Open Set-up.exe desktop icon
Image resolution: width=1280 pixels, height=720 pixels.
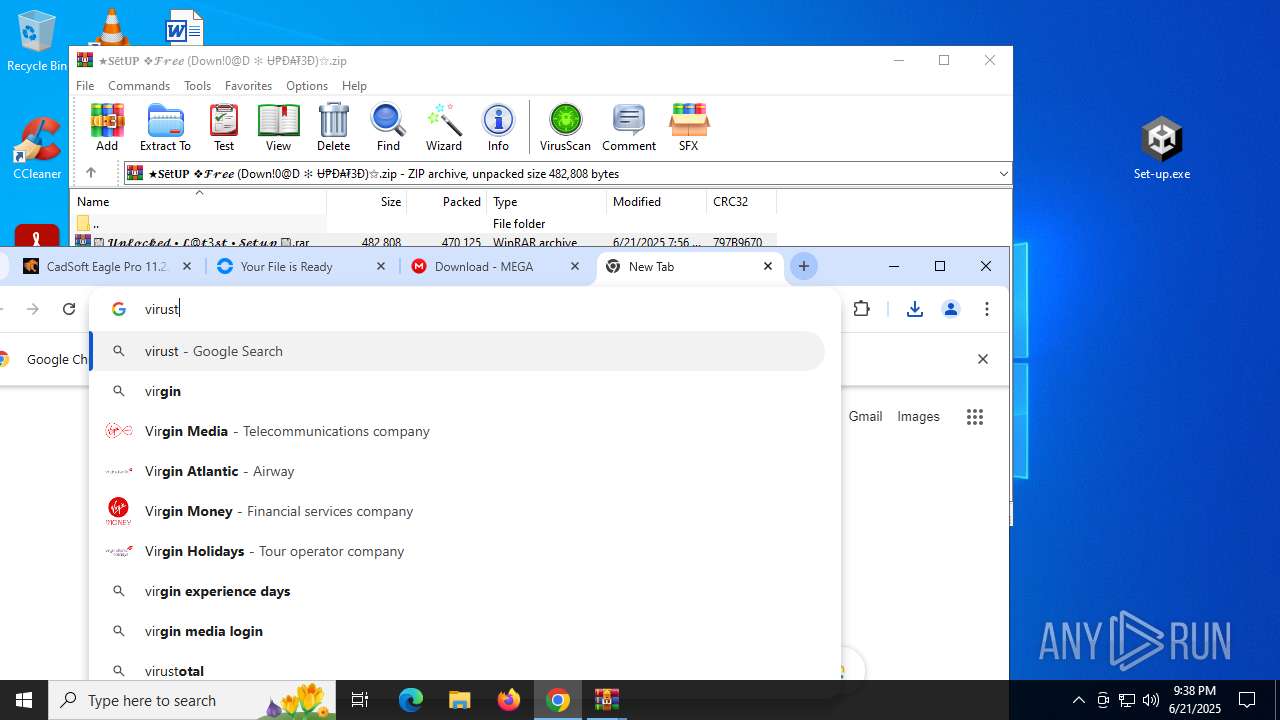click(x=1162, y=148)
